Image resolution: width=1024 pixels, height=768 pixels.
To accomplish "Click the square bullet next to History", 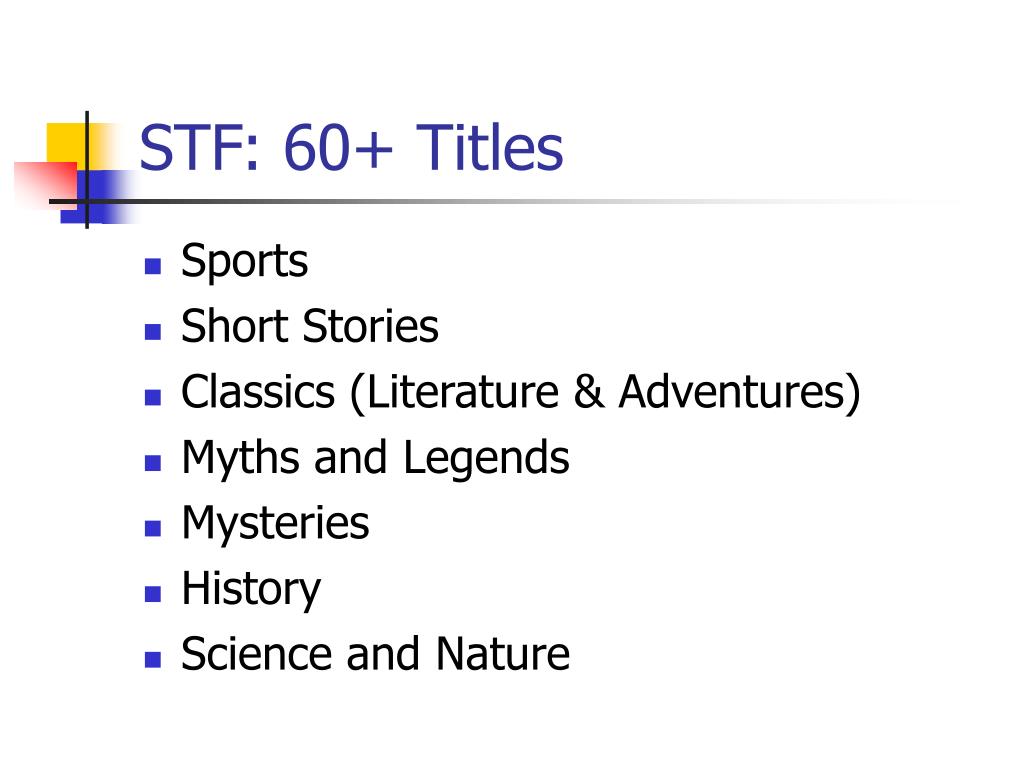I will pos(153,594).
